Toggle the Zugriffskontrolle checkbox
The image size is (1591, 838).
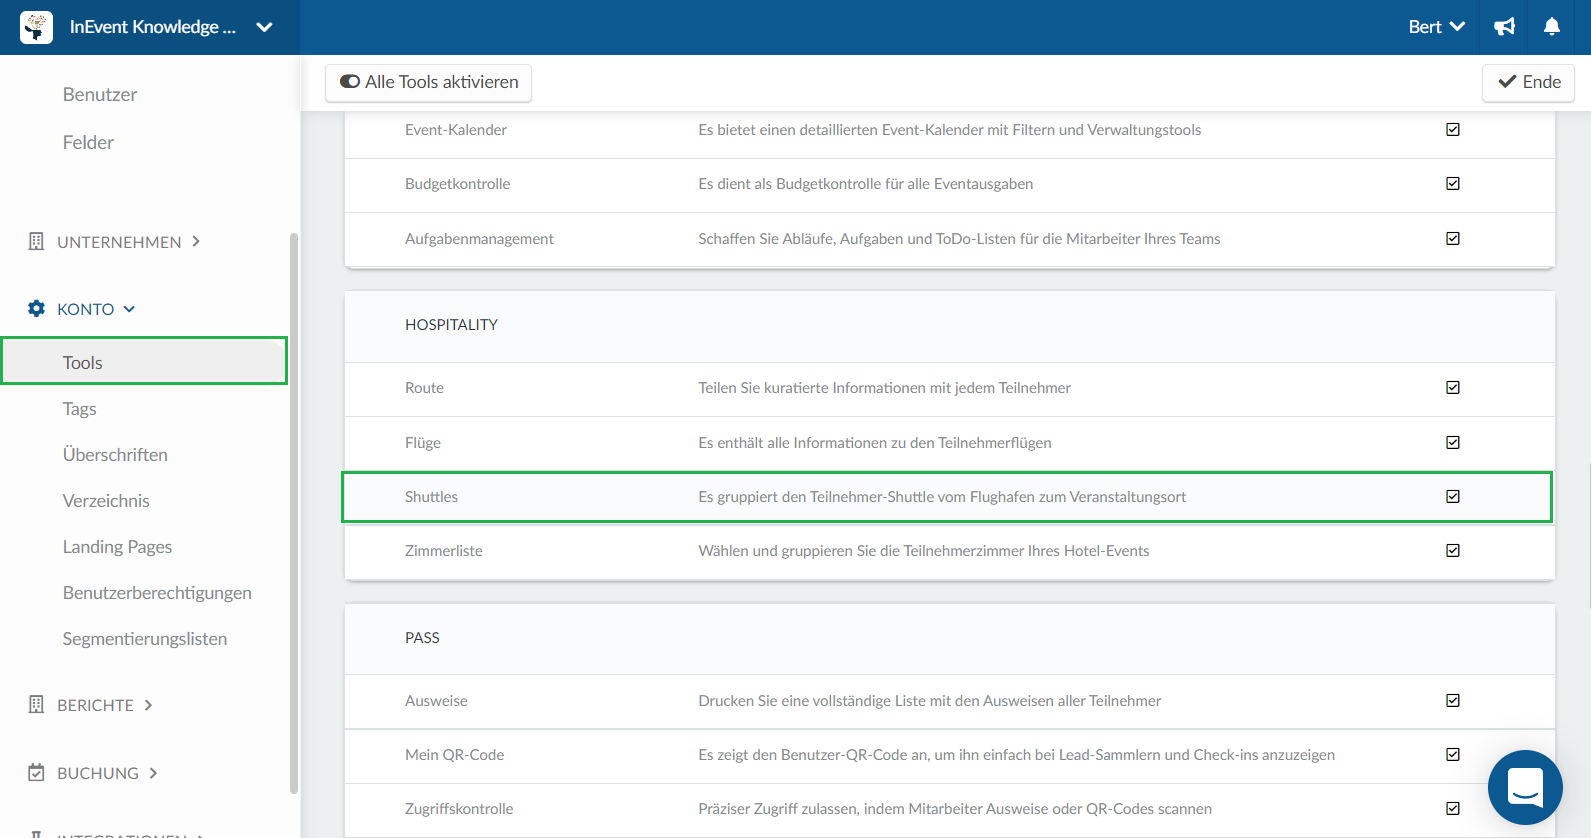click(1453, 808)
